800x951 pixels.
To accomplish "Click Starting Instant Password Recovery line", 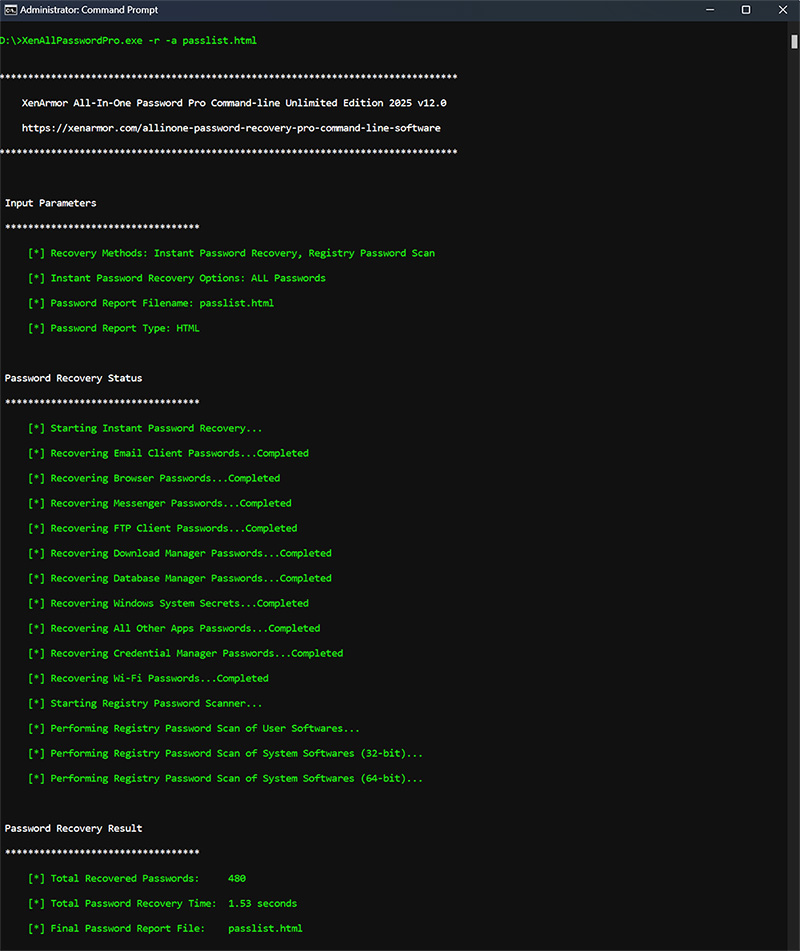I will (x=145, y=428).
